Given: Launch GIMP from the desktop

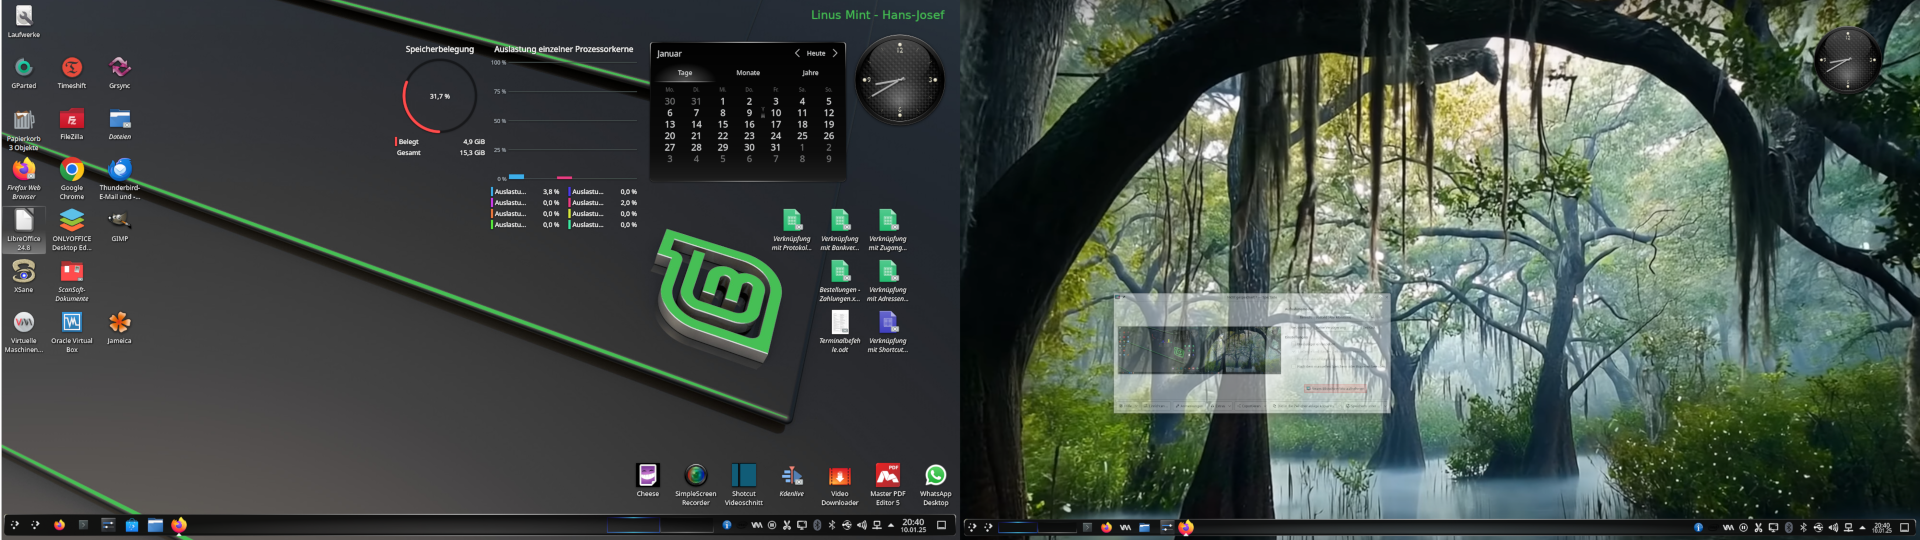Looking at the screenshot, I should pos(120,221).
